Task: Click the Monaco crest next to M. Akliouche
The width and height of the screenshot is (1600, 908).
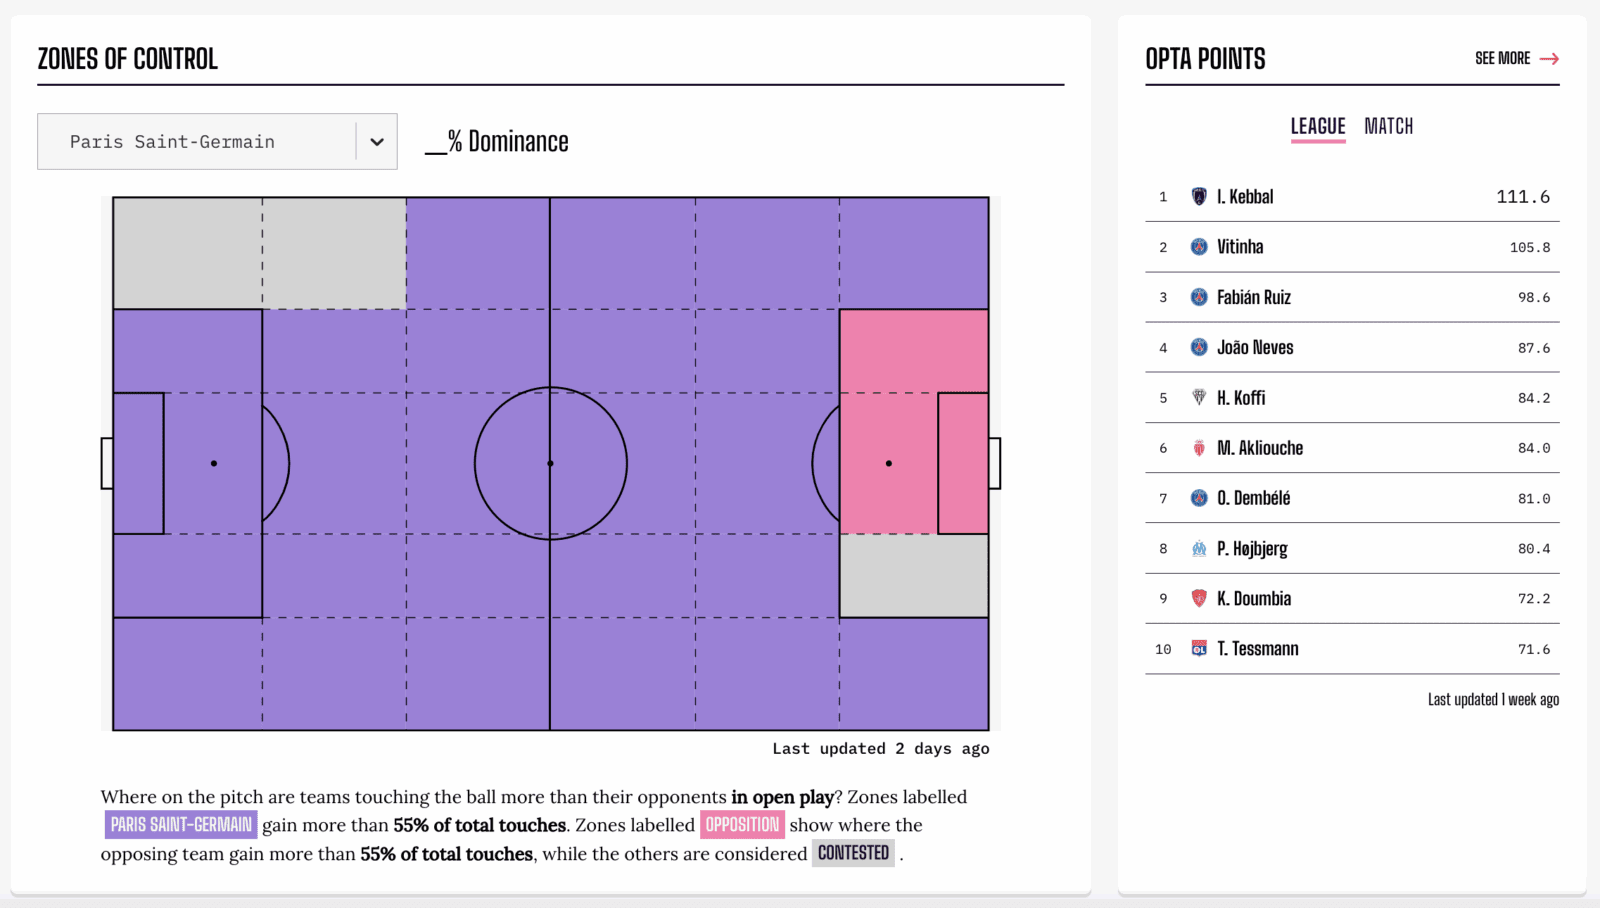Action: pos(1199,448)
